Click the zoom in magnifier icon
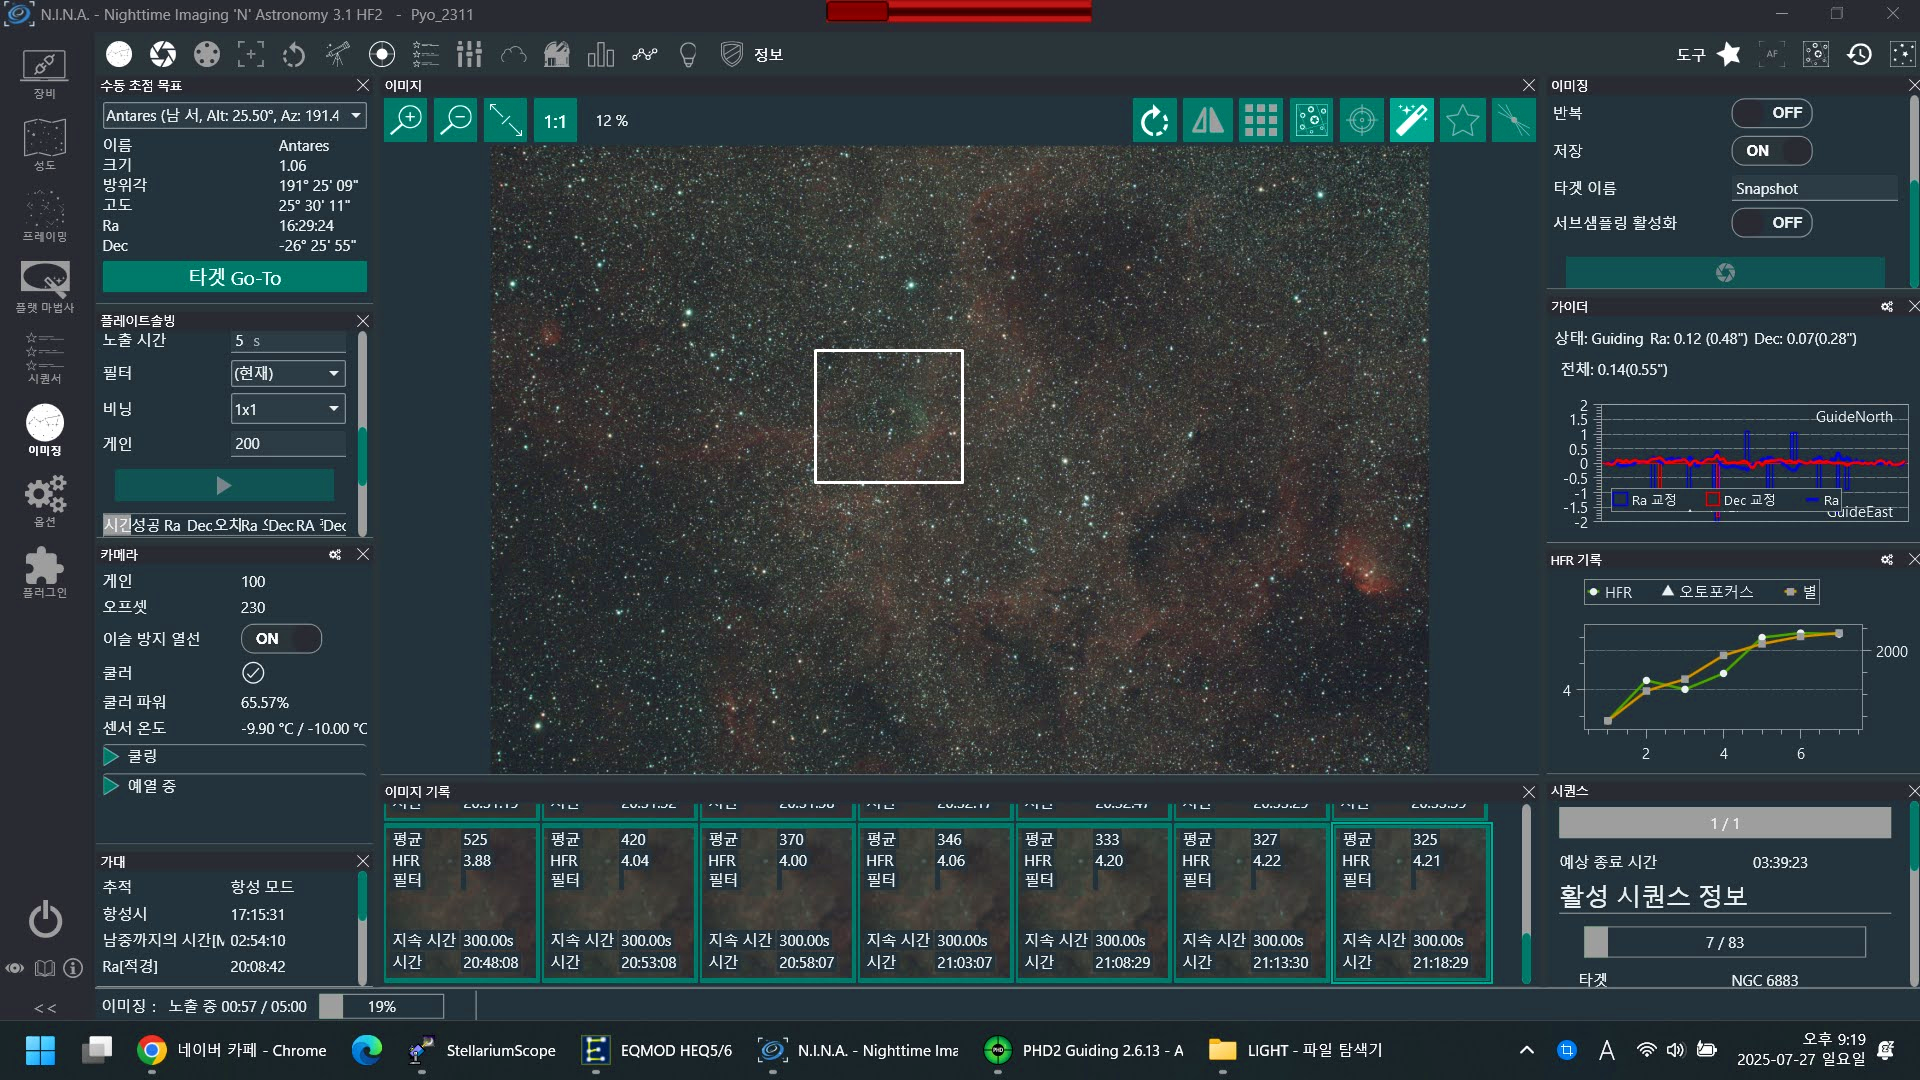1920x1080 pixels. (406, 120)
